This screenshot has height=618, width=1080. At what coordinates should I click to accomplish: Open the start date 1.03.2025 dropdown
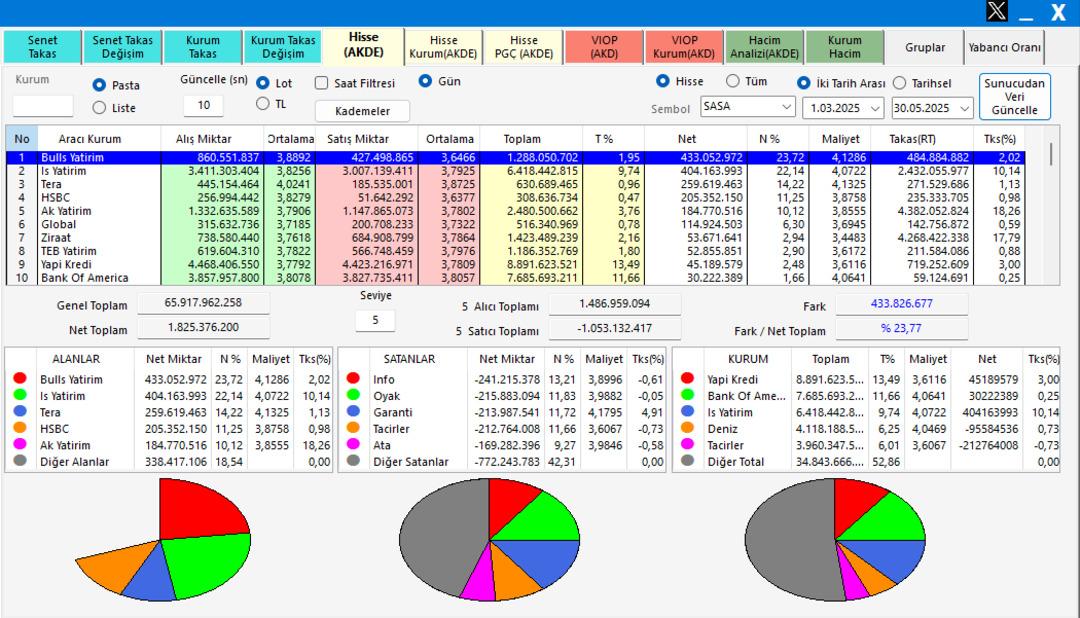click(x=875, y=108)
